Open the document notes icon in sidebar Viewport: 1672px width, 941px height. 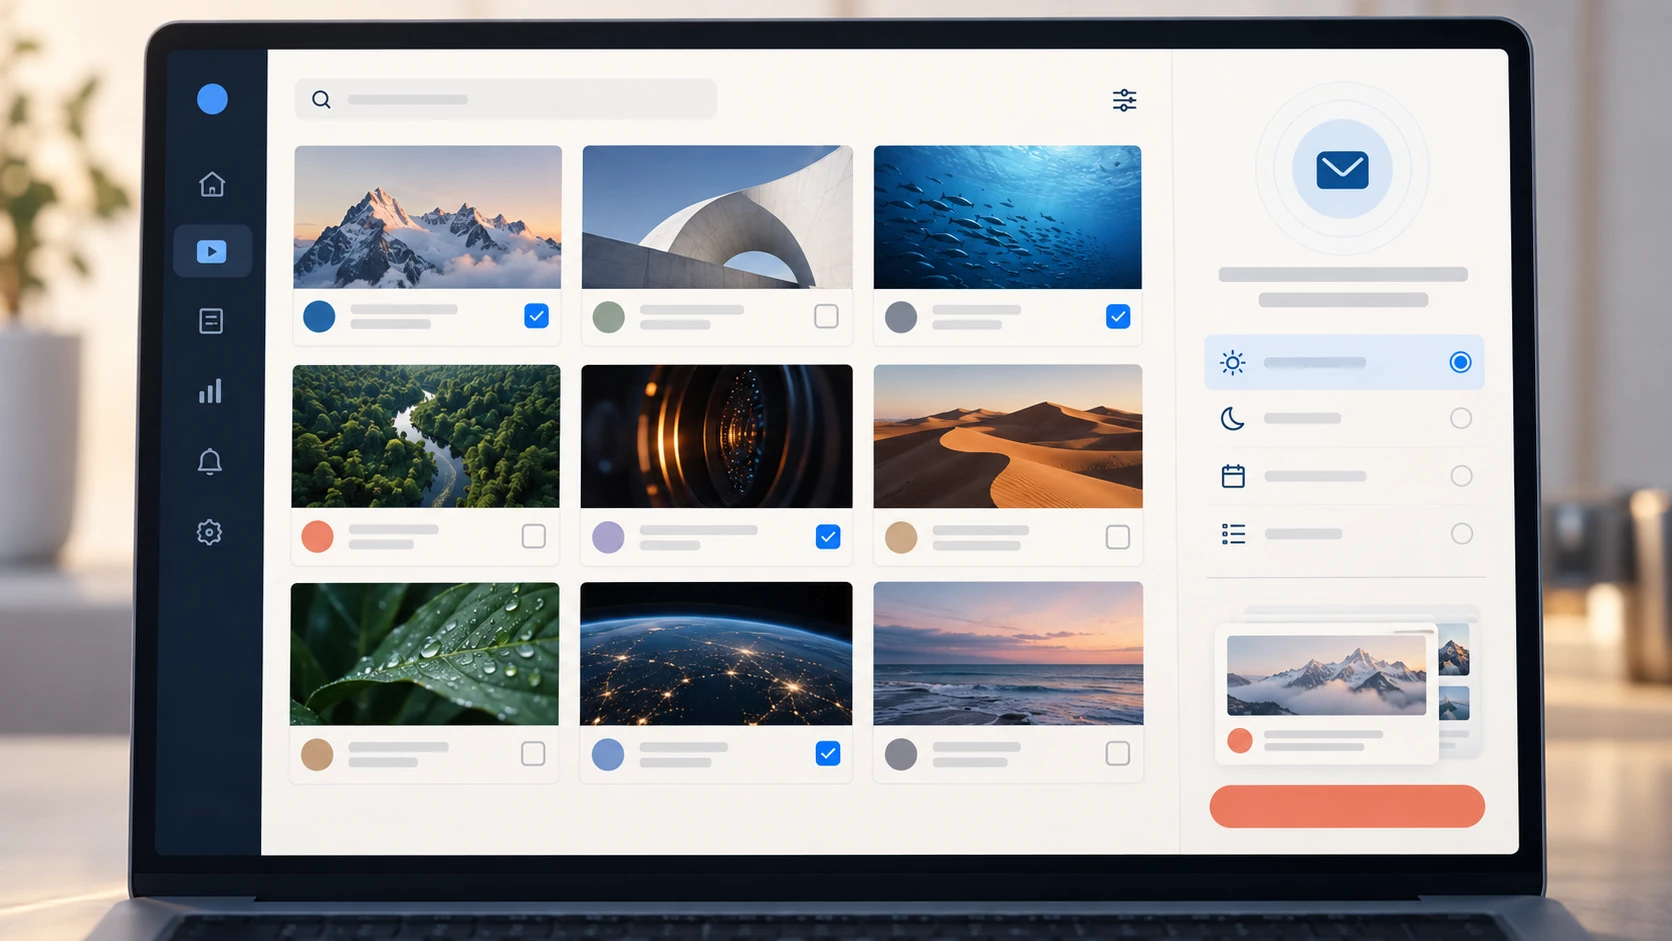[211, 321]
